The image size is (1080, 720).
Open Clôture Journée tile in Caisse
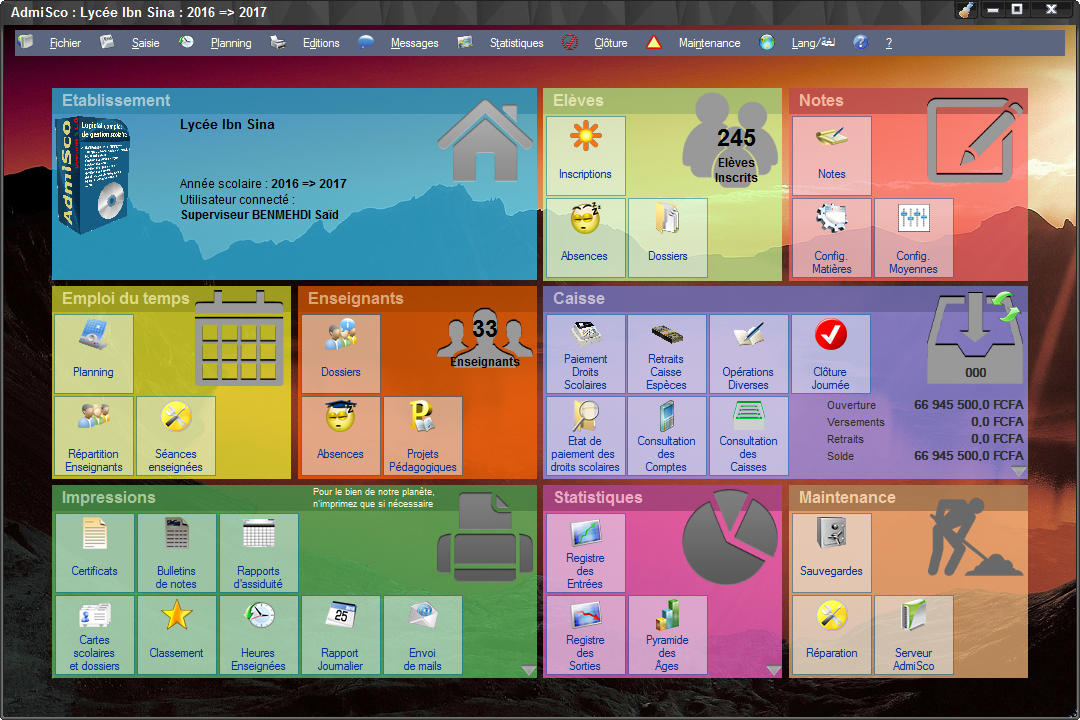830,353
